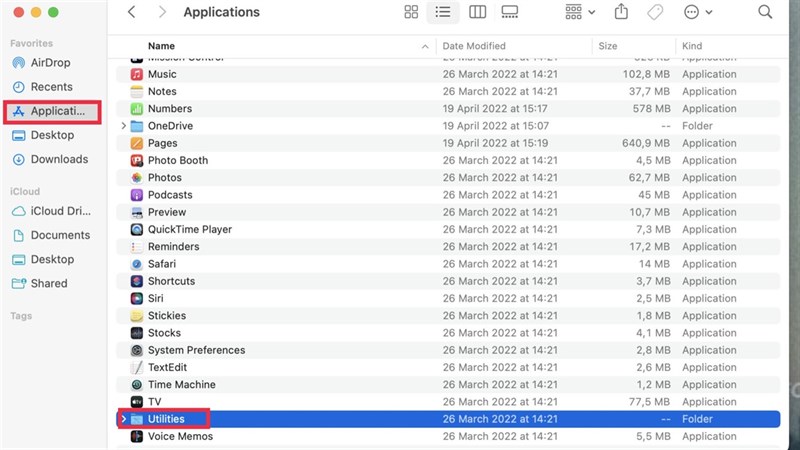Select the Preview app icon
This screenshot has width=800, height=450.
pyautogui.click(x=137, y=212)
